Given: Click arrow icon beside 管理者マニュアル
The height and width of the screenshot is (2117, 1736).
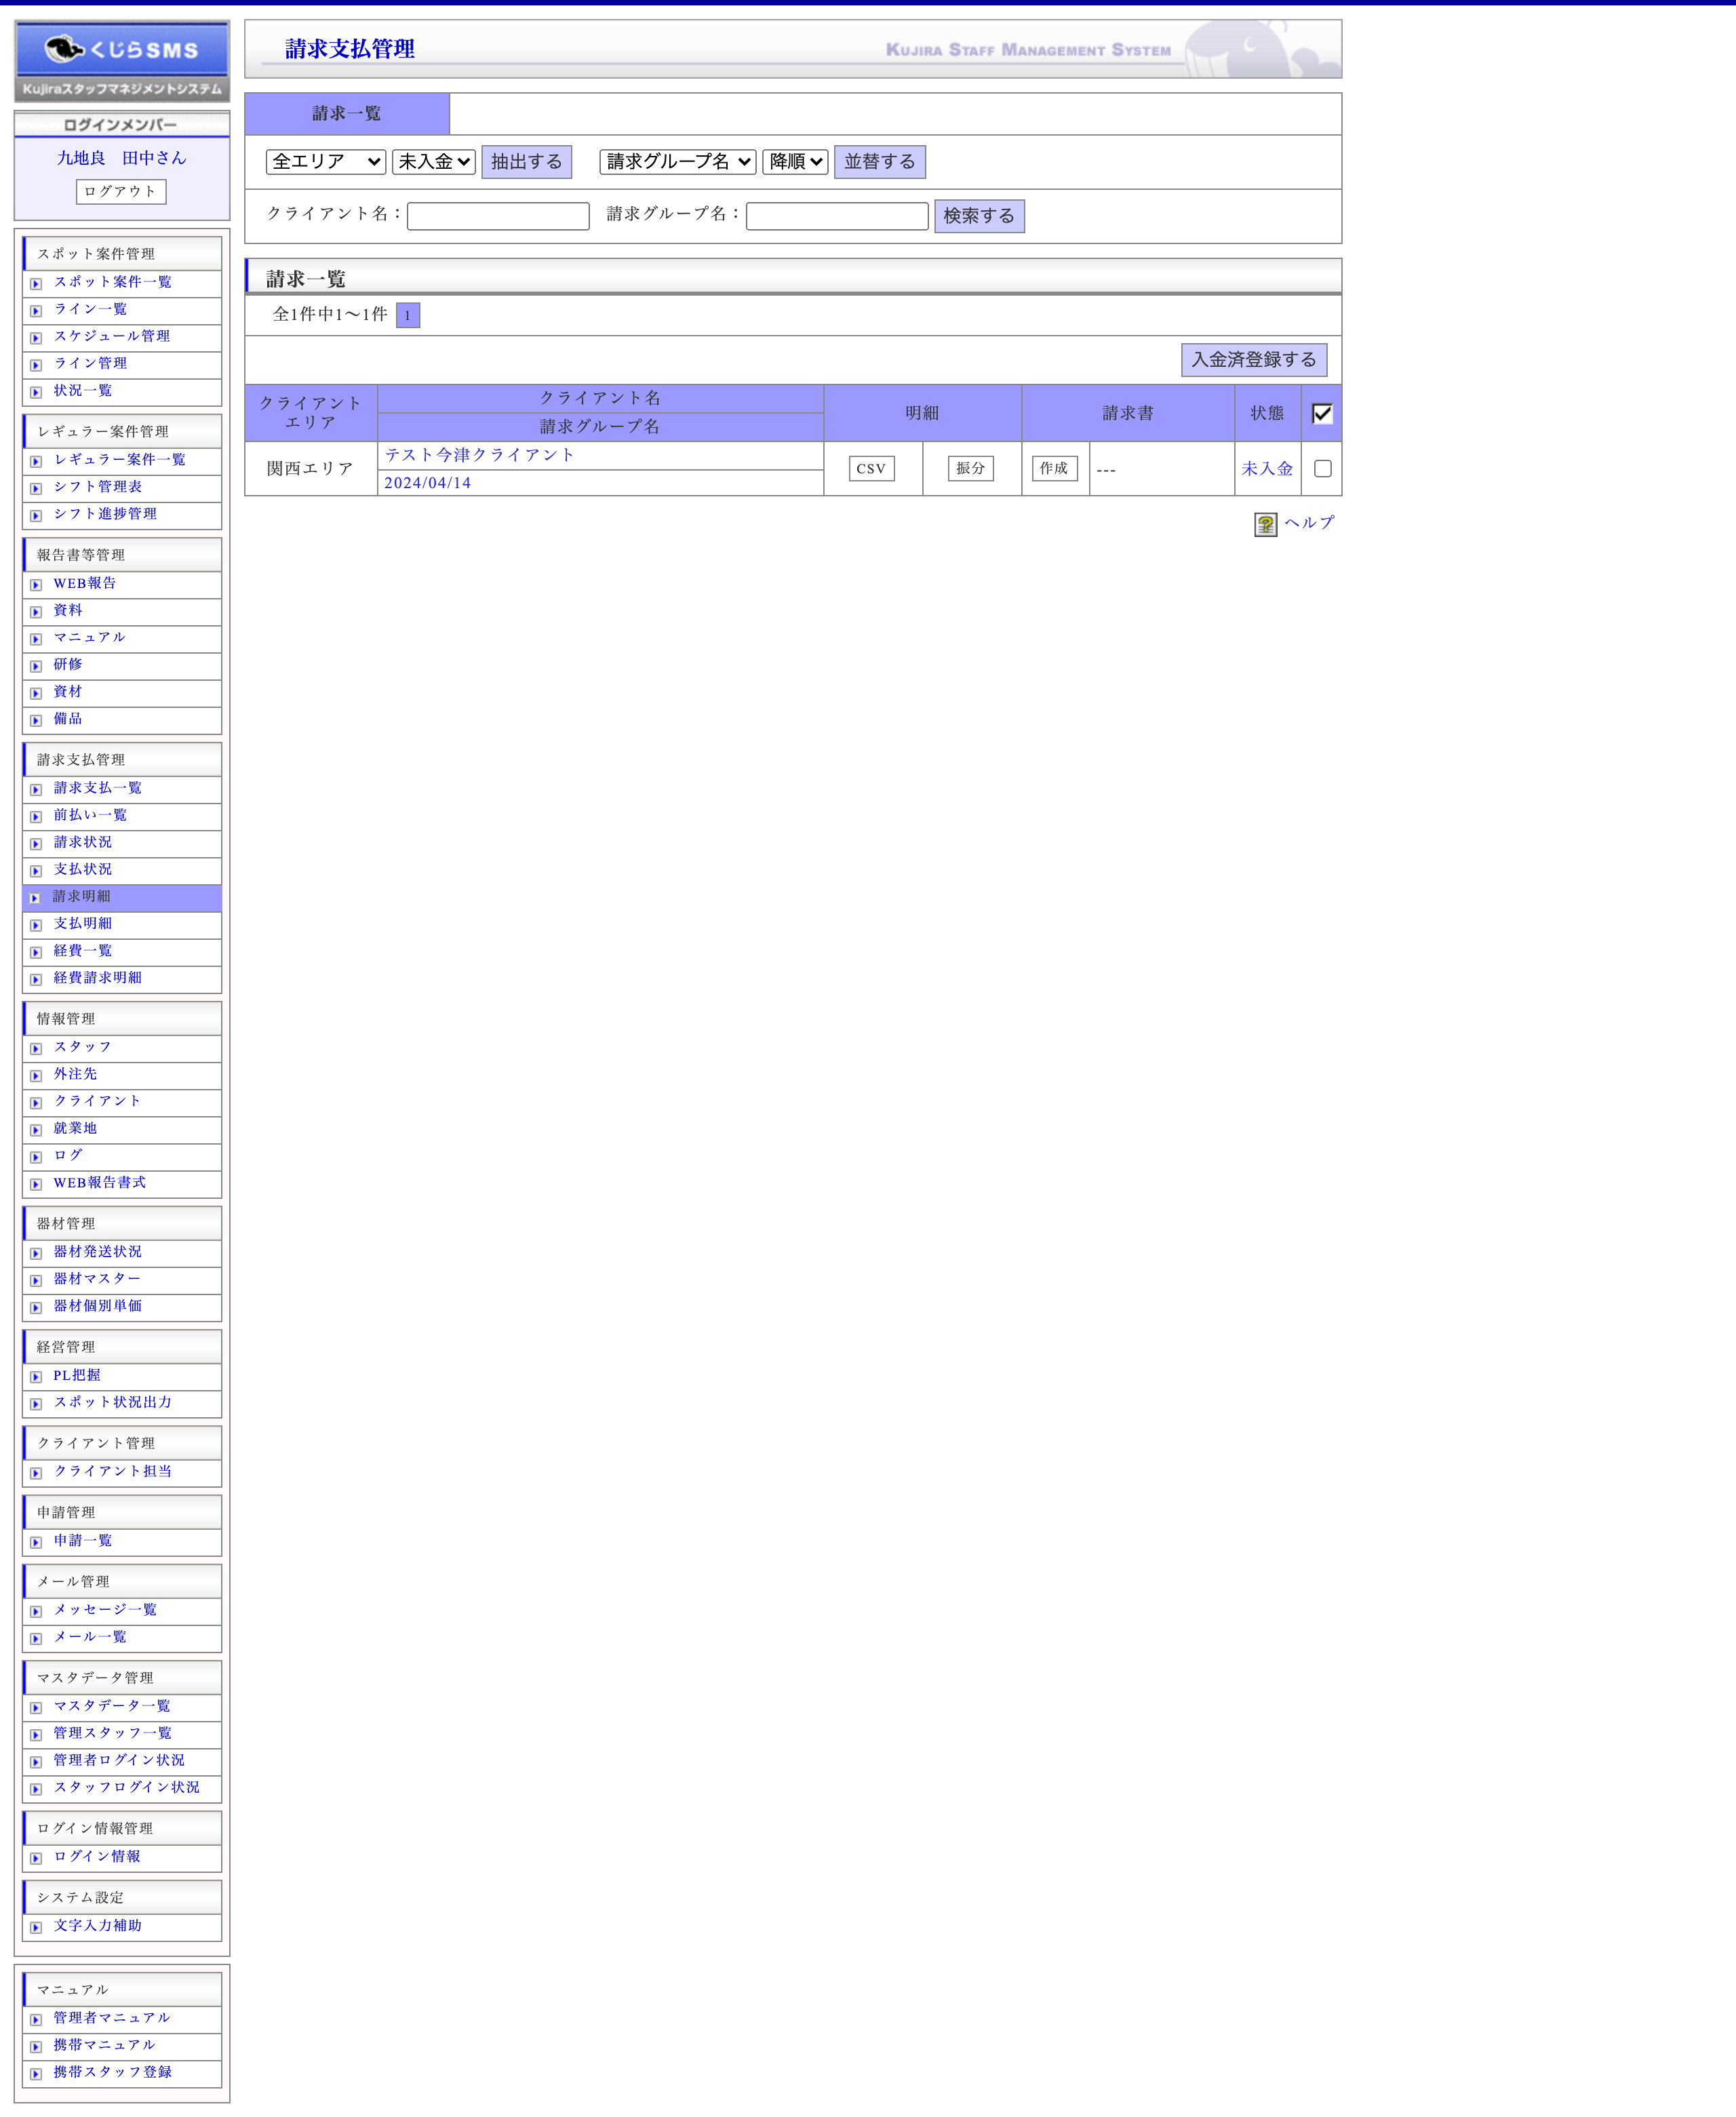Looking at the screenshot, I should tap(36, 2019).
